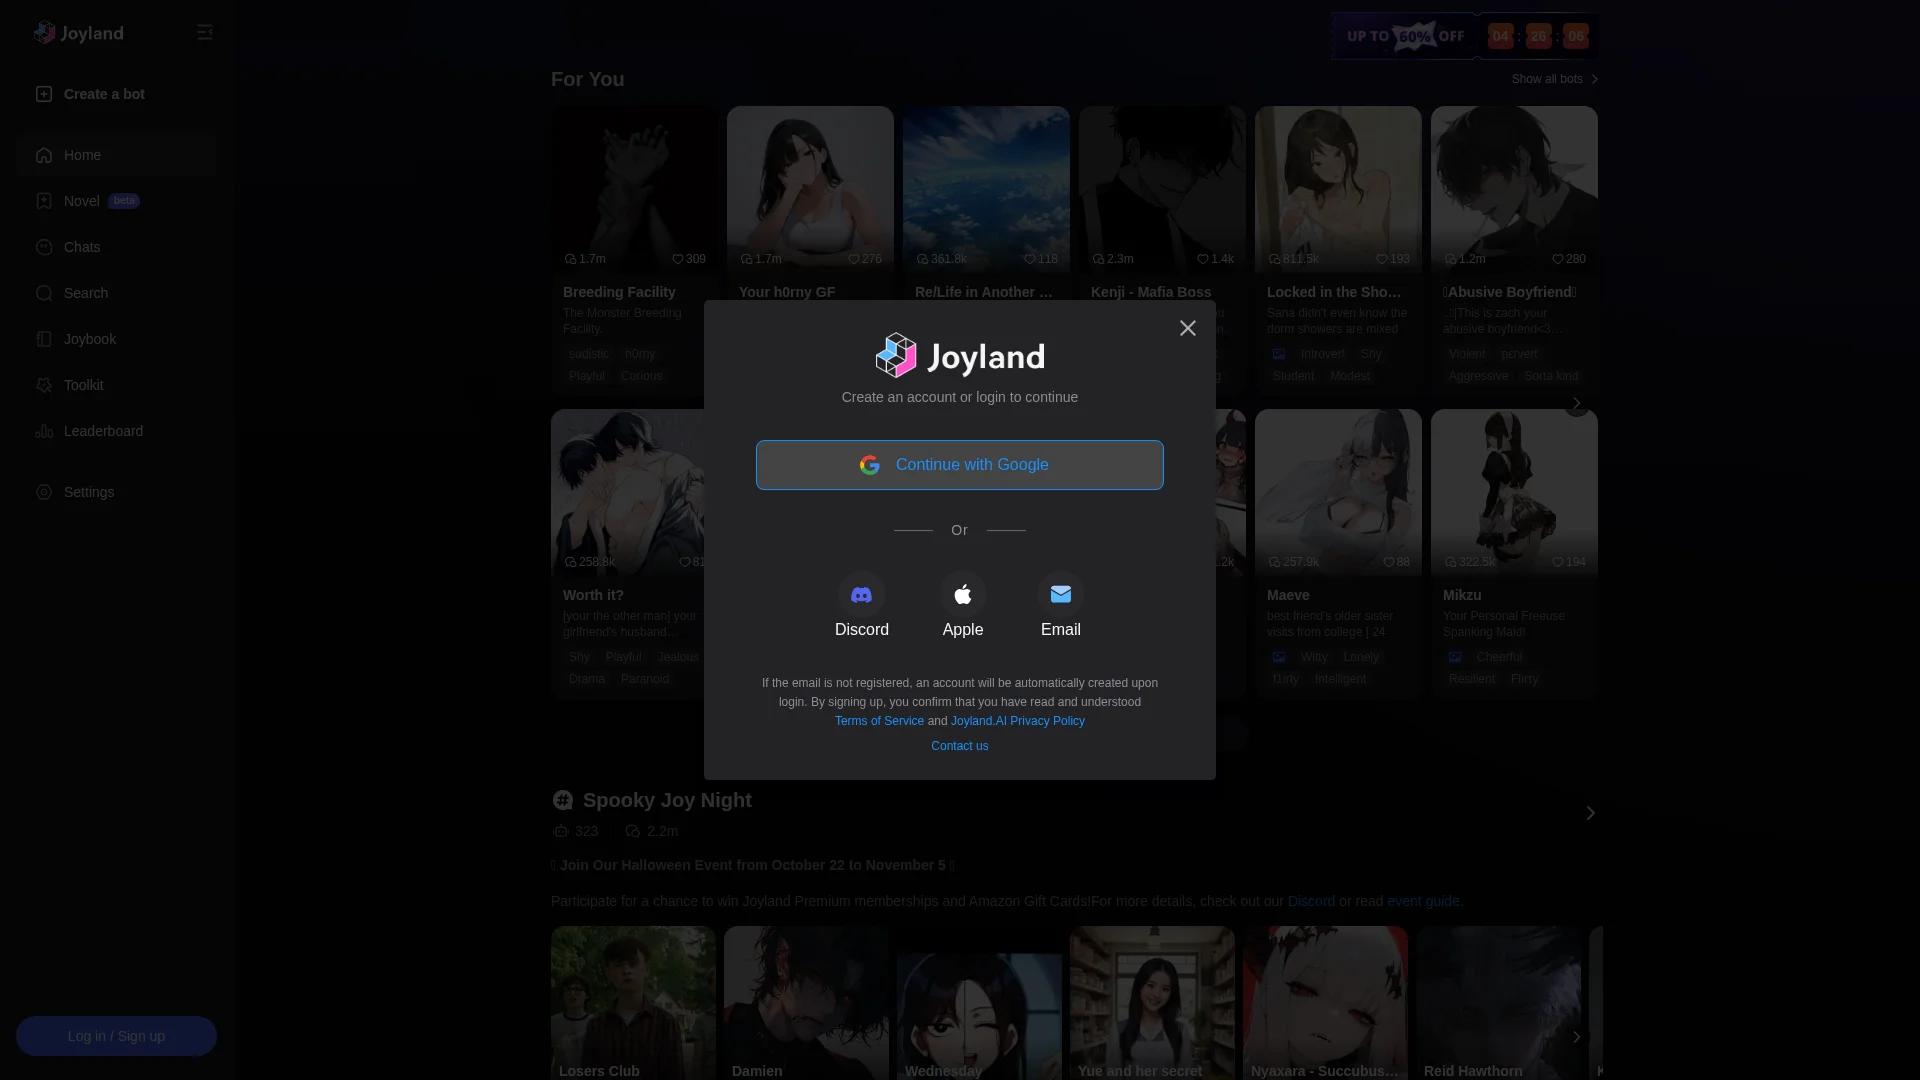Choose the Apple sign-in icon

[962, 596]
